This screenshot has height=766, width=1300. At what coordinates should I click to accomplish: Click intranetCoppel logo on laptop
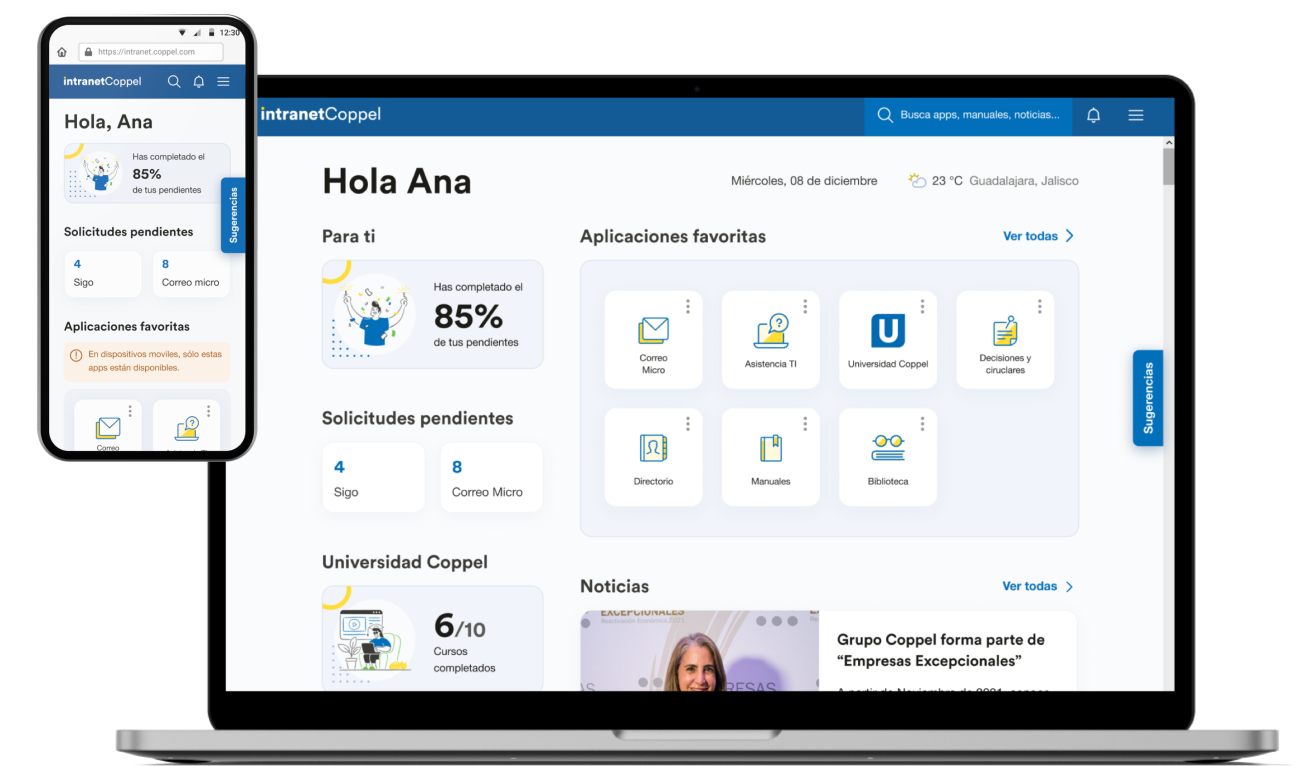[x=321, y=114]
